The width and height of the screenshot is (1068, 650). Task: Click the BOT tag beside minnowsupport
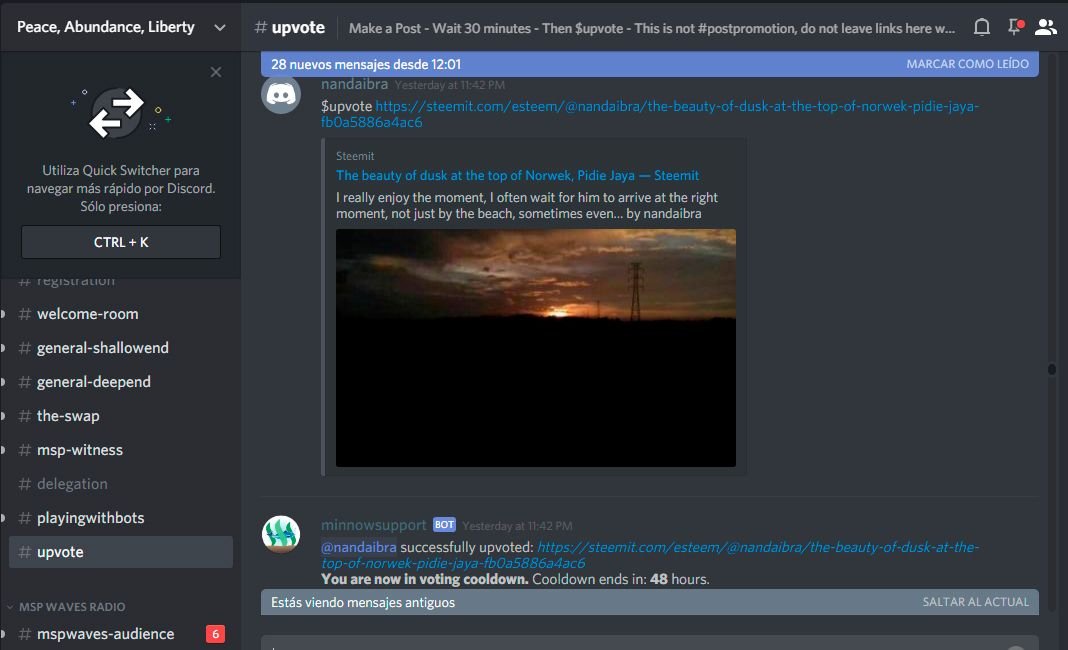click(x=444, y=525)
